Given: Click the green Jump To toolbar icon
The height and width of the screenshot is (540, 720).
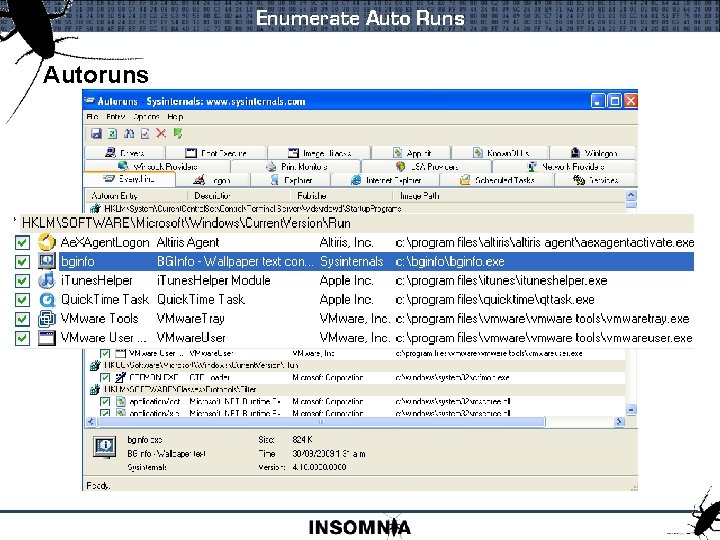Looking at the screenshot, I should (x=178, y=134).
